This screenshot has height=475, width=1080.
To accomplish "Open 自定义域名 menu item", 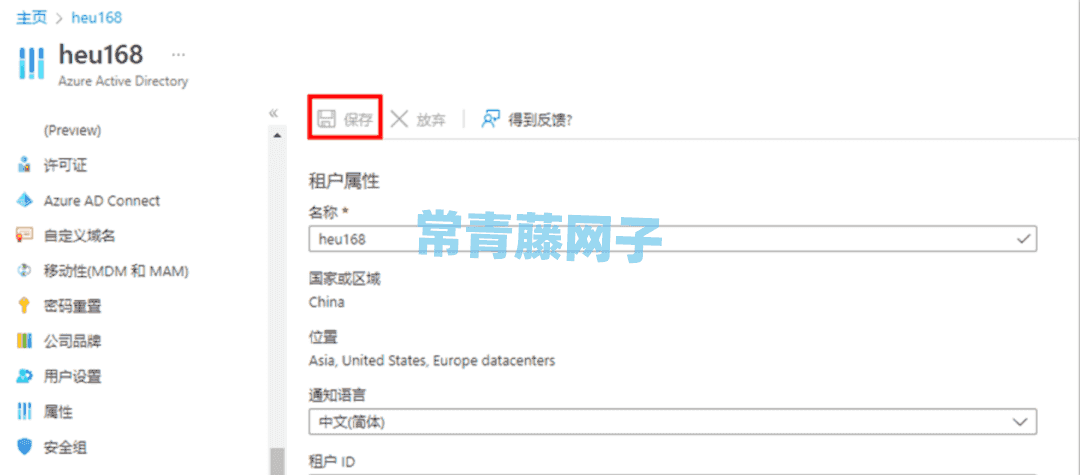I will pos(79,236).
